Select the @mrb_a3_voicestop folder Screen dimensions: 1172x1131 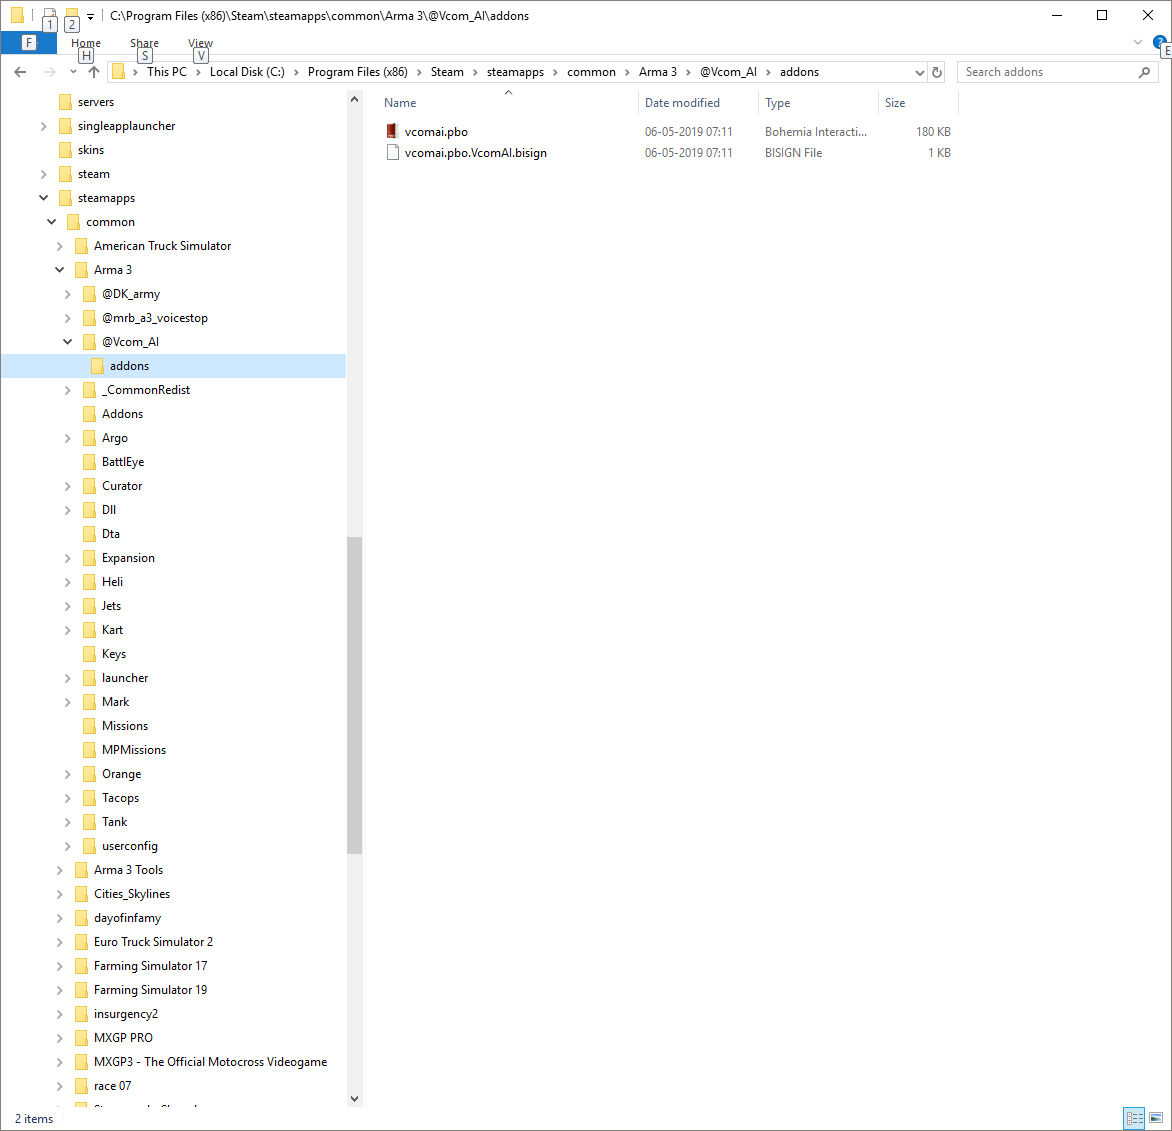[155, 318]
